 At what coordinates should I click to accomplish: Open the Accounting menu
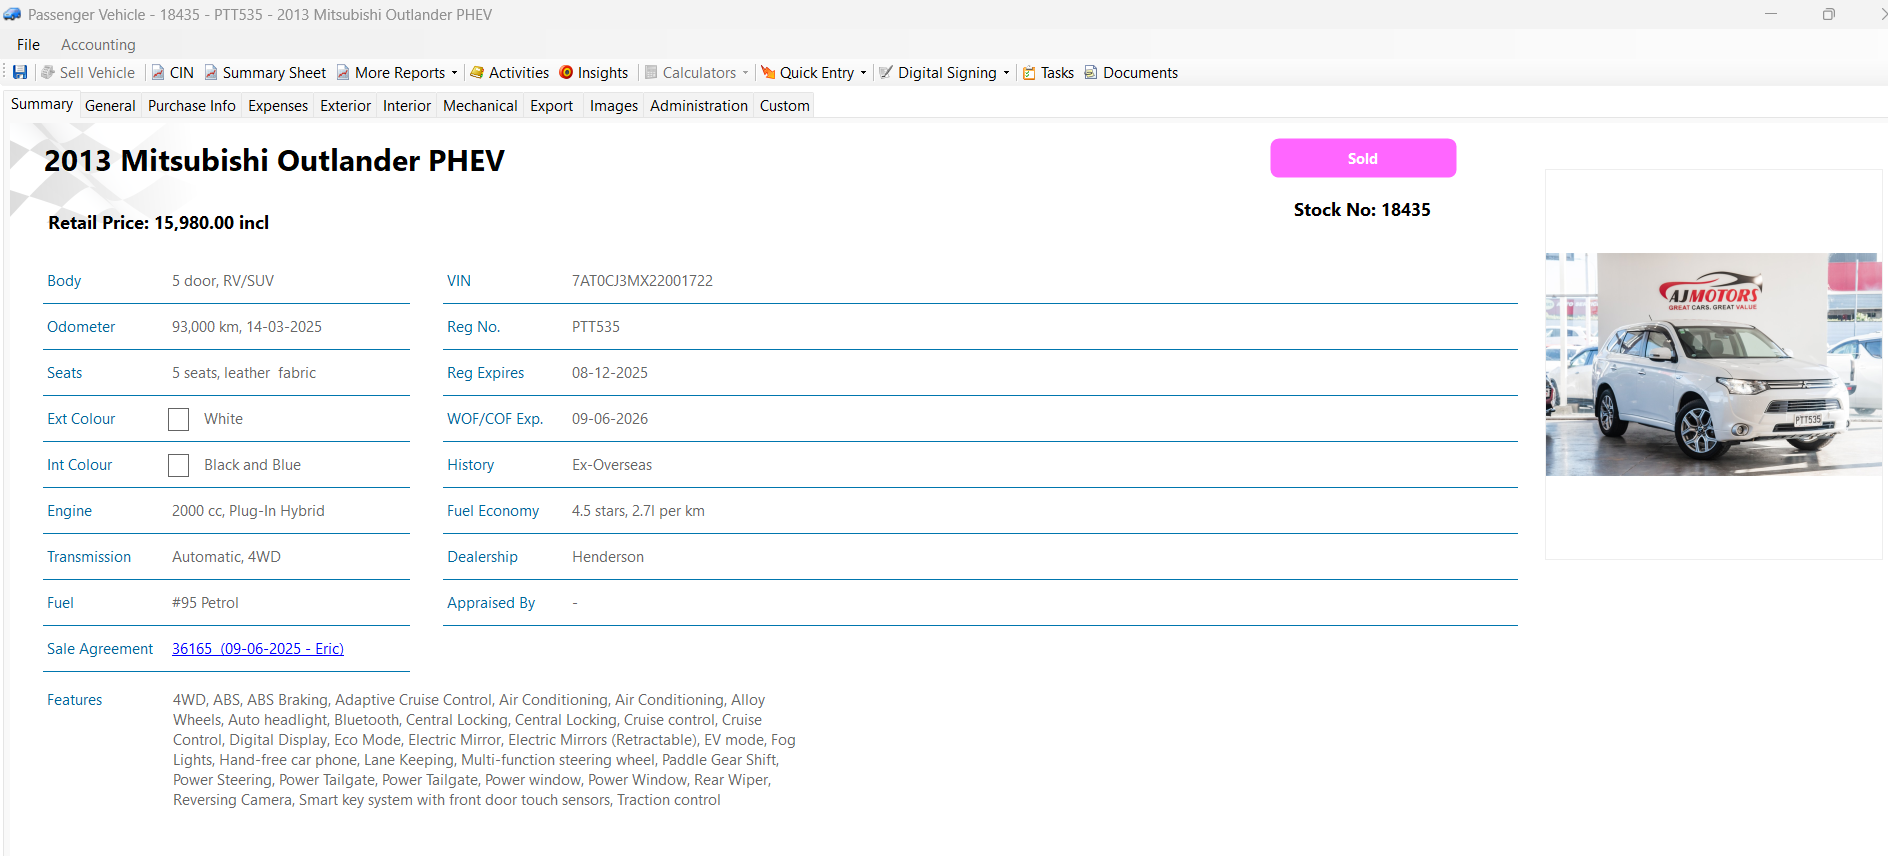coord(98,44)
